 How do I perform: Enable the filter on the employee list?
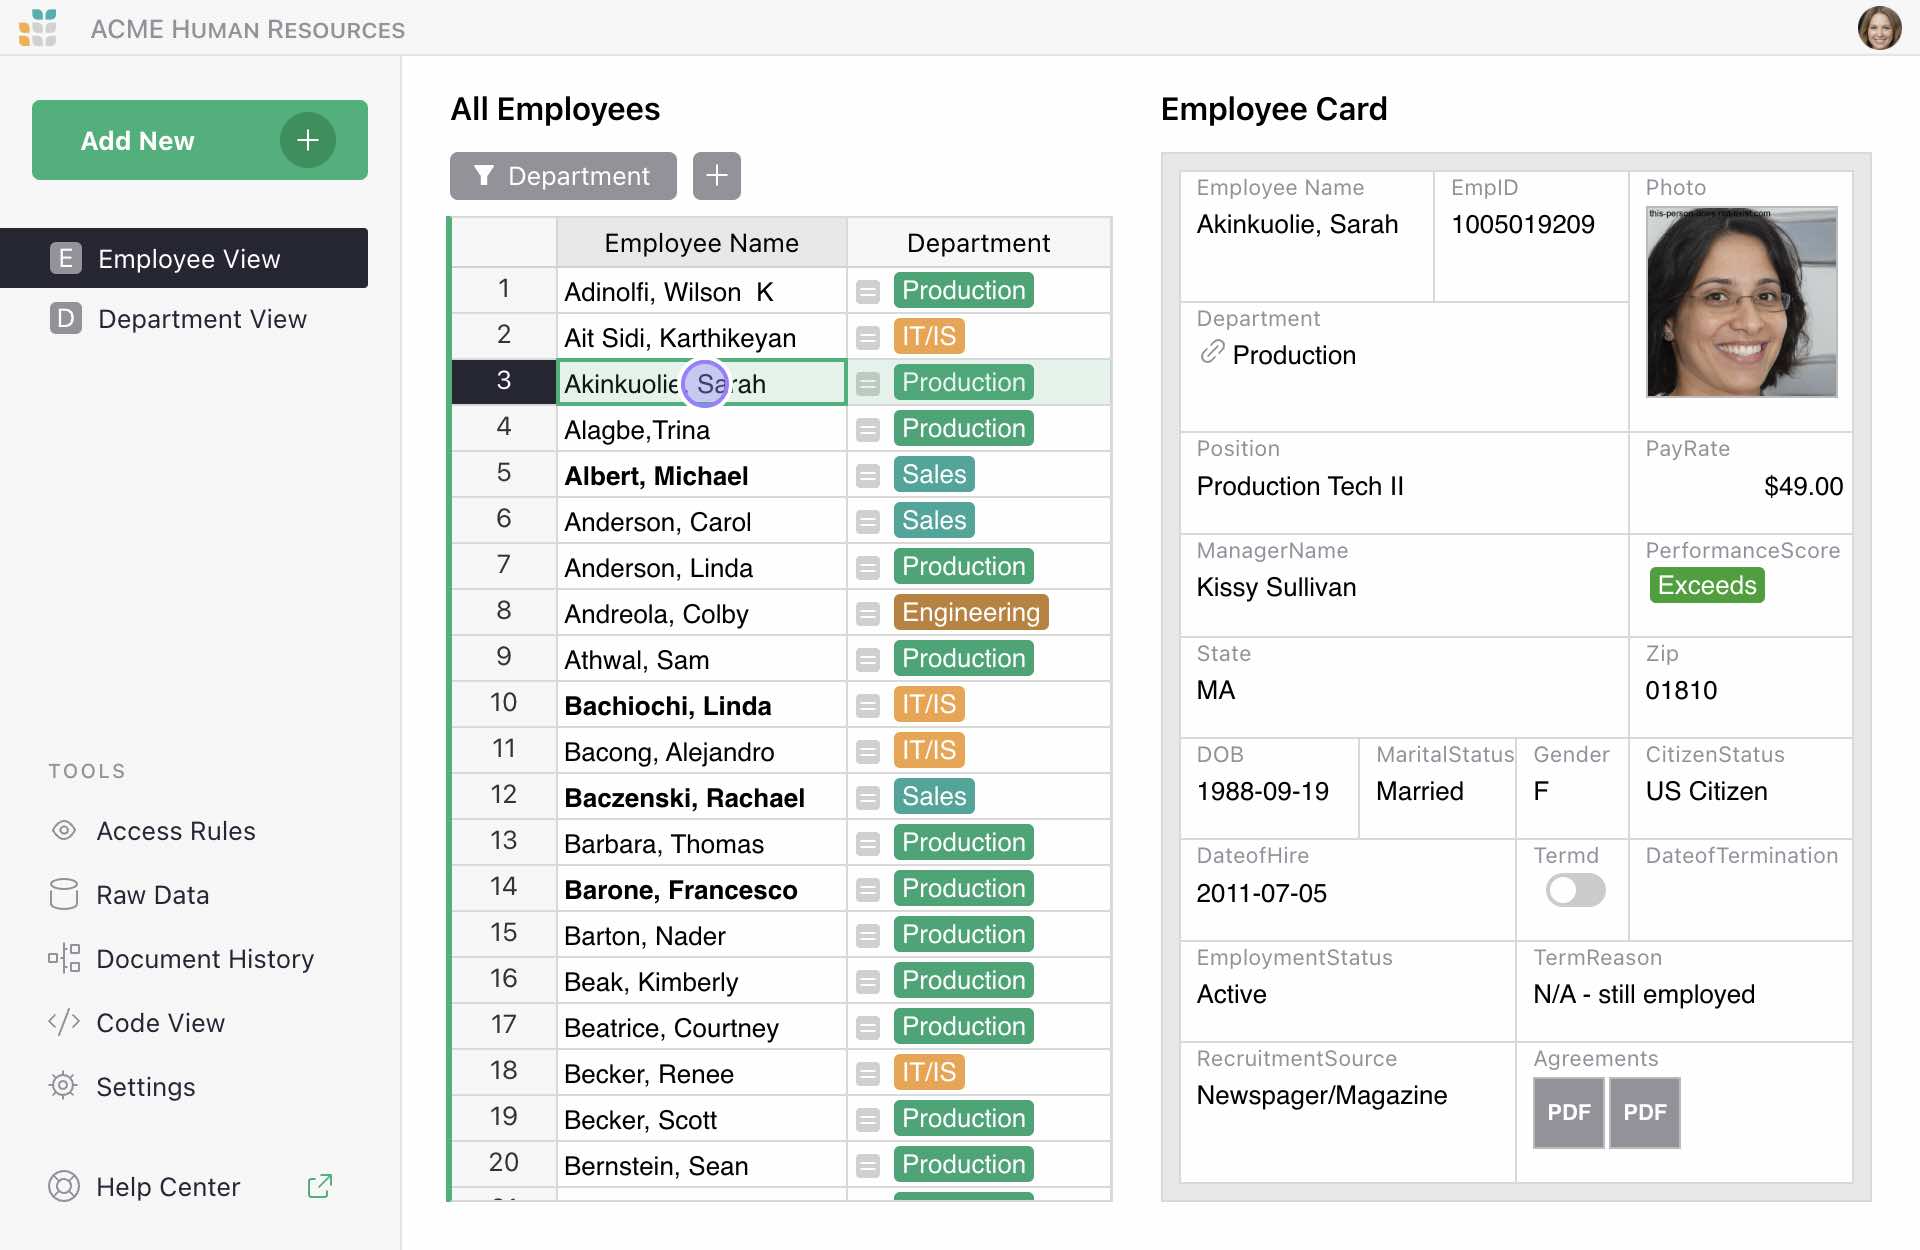486,175
